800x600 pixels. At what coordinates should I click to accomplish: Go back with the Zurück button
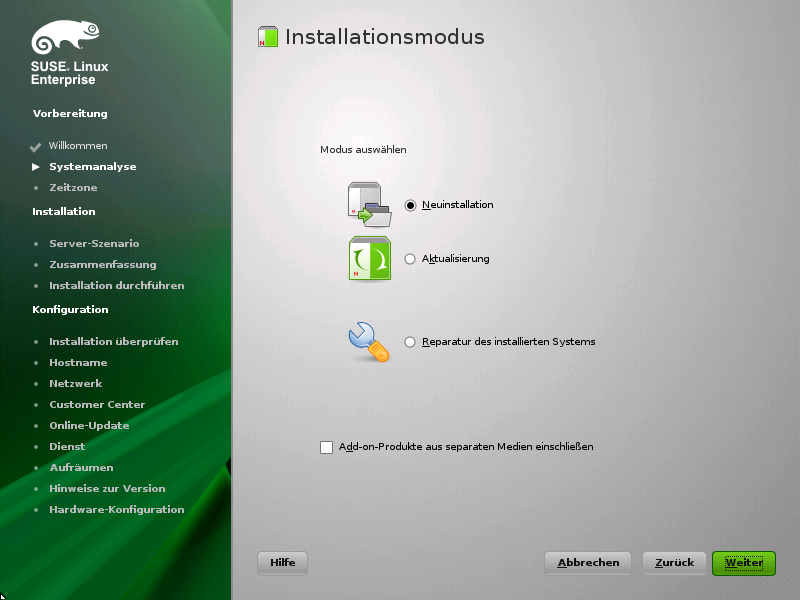674,563
